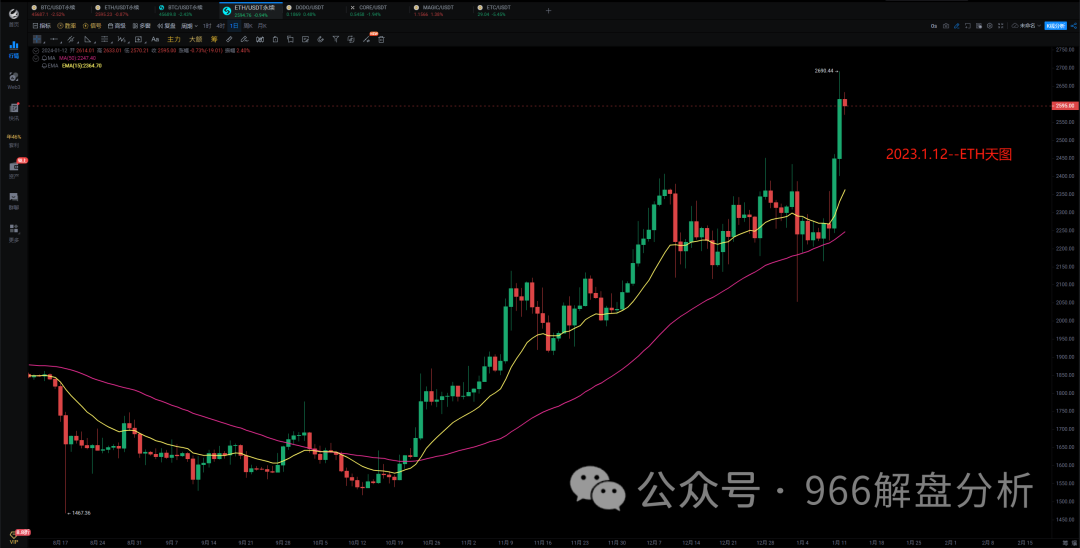Screen dimensions: 1080x548
Task: Select the crosshair cursor drawing tool
Action: 37,39
